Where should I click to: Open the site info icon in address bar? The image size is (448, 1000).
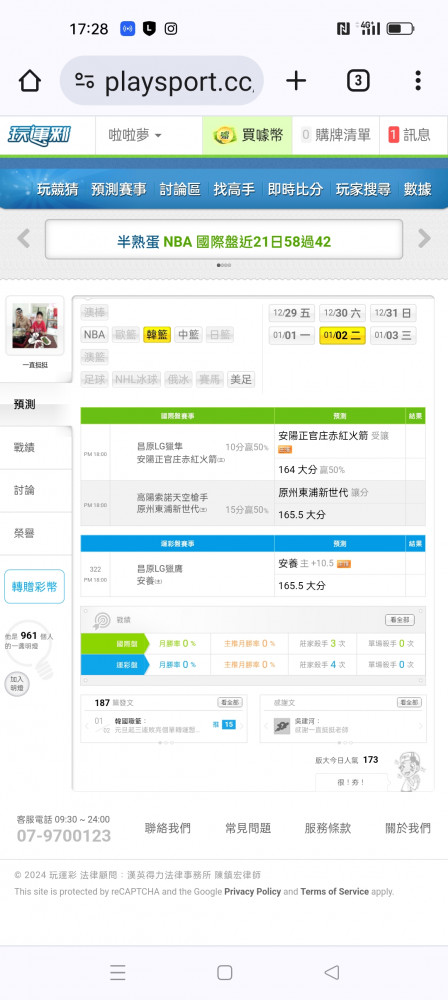point(84,80)
